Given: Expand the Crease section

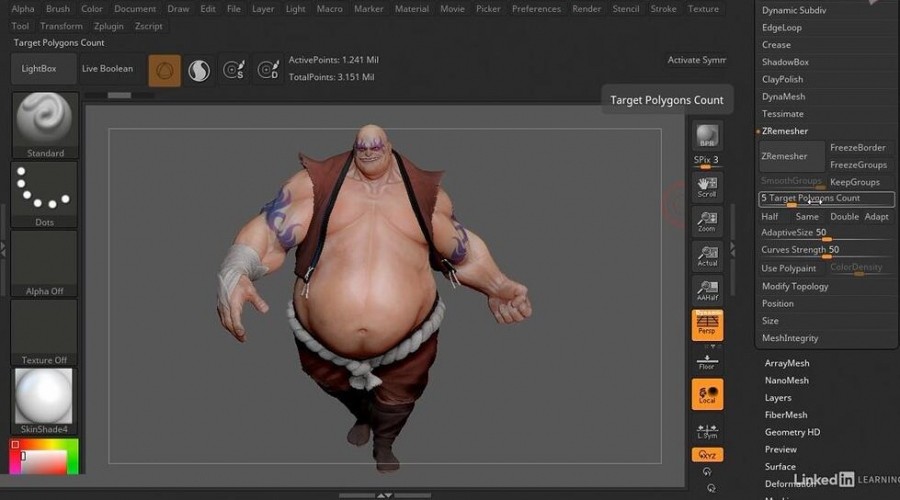Looking at the screenshot, I should click(776, 45).
